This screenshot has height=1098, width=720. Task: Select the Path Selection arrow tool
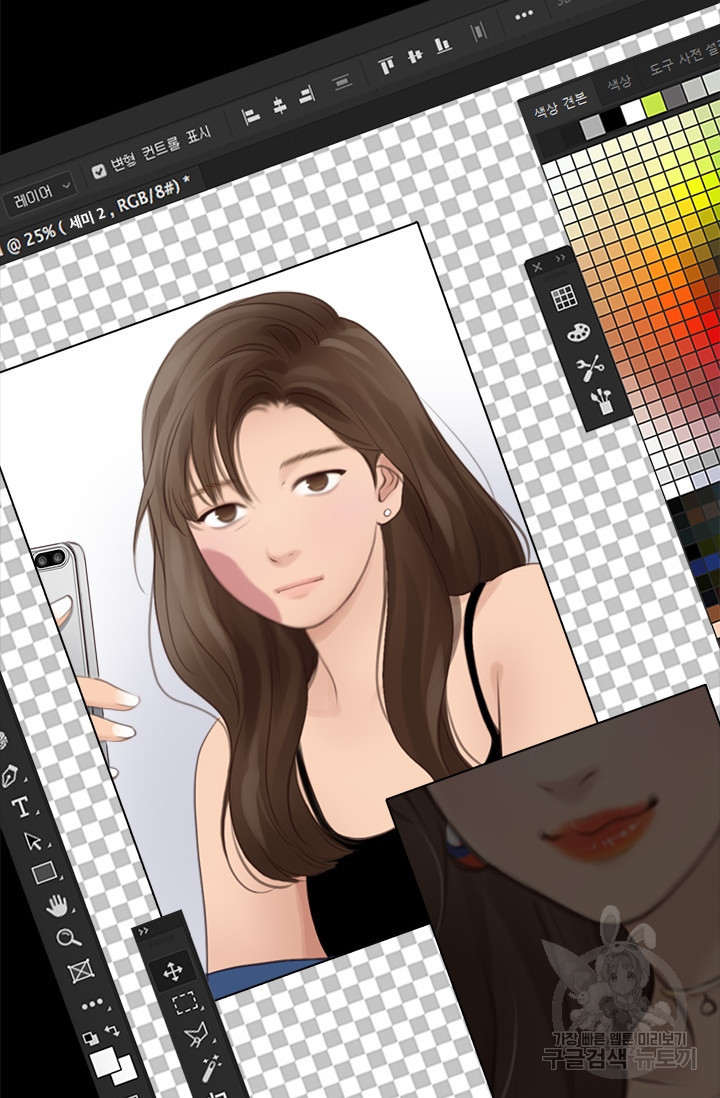point(33,840)
